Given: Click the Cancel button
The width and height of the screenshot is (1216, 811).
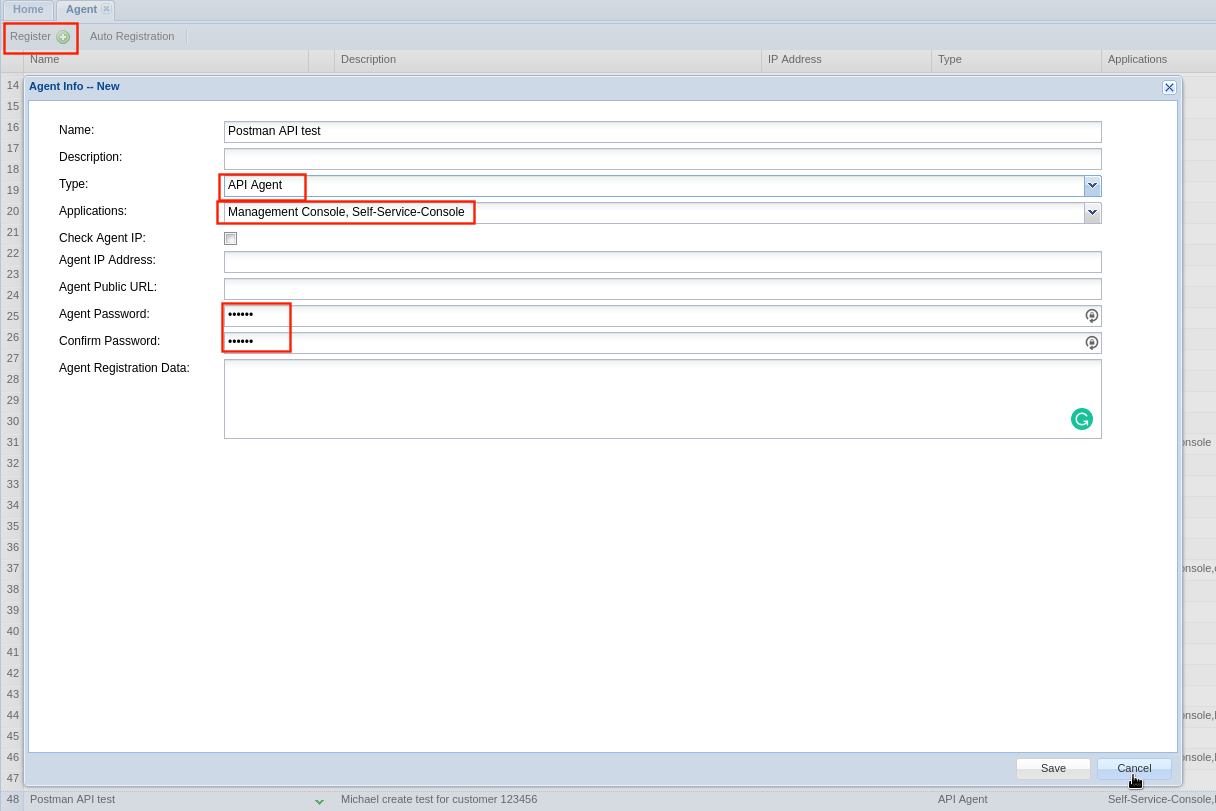Looking at the screenshot, I should click(1134, 768).
